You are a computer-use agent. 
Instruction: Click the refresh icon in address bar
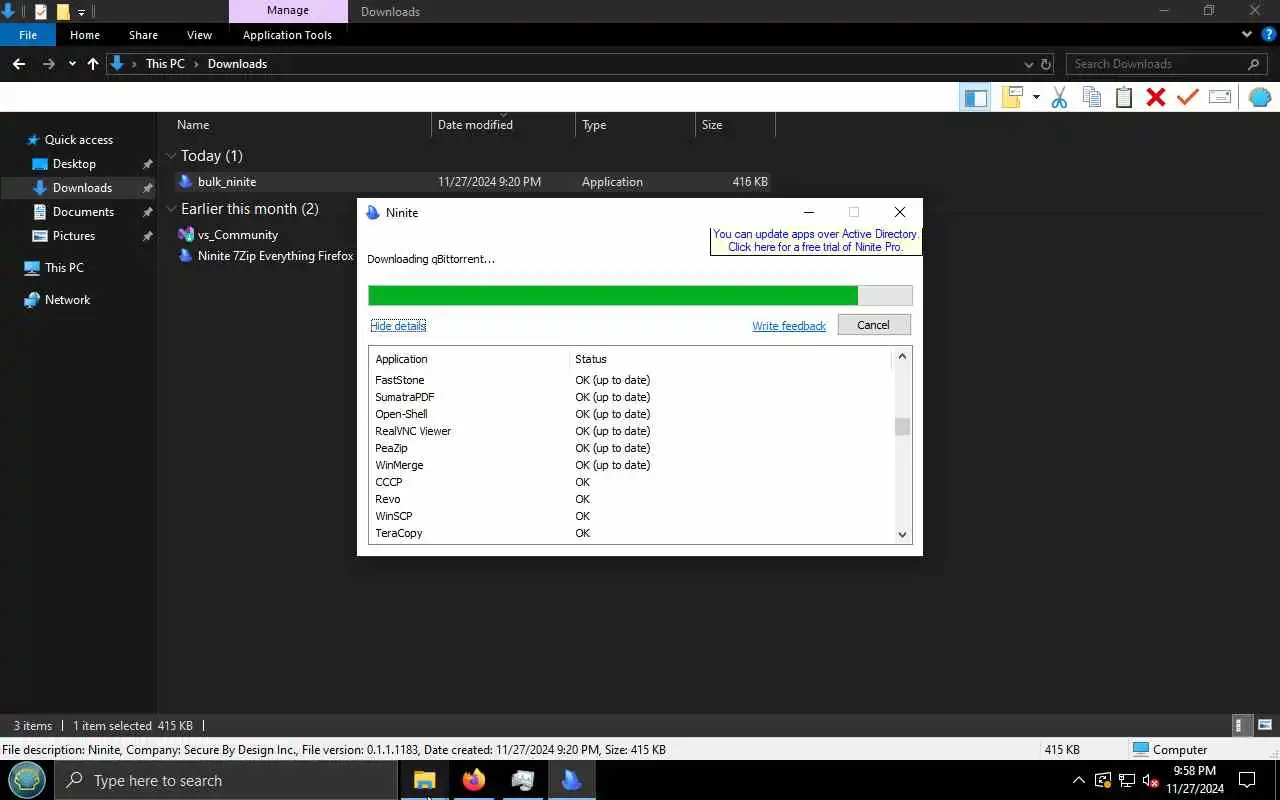[1046, 64]
